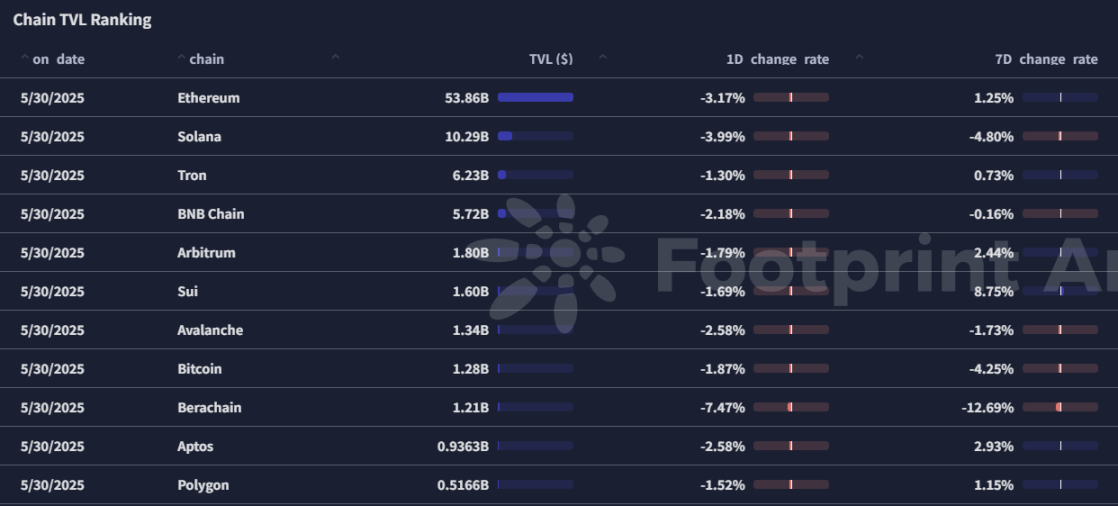
Task: Click the Ethereum TVL bar
Action: point(535,98)
